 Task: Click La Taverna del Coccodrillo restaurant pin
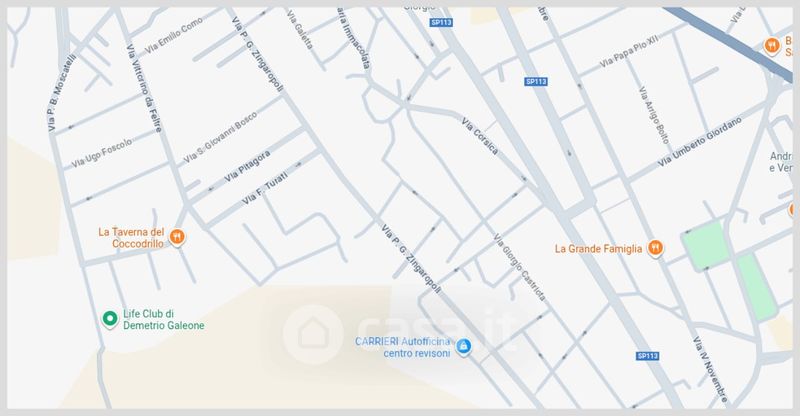(177, 237)
